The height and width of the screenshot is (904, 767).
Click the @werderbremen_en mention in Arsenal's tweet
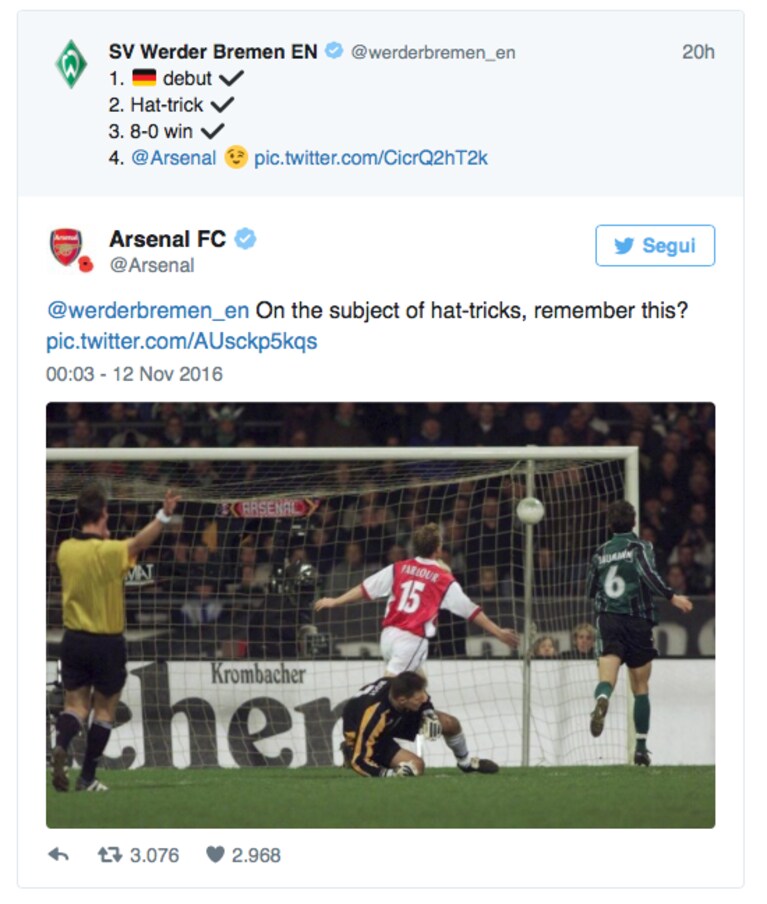[148, 311]
